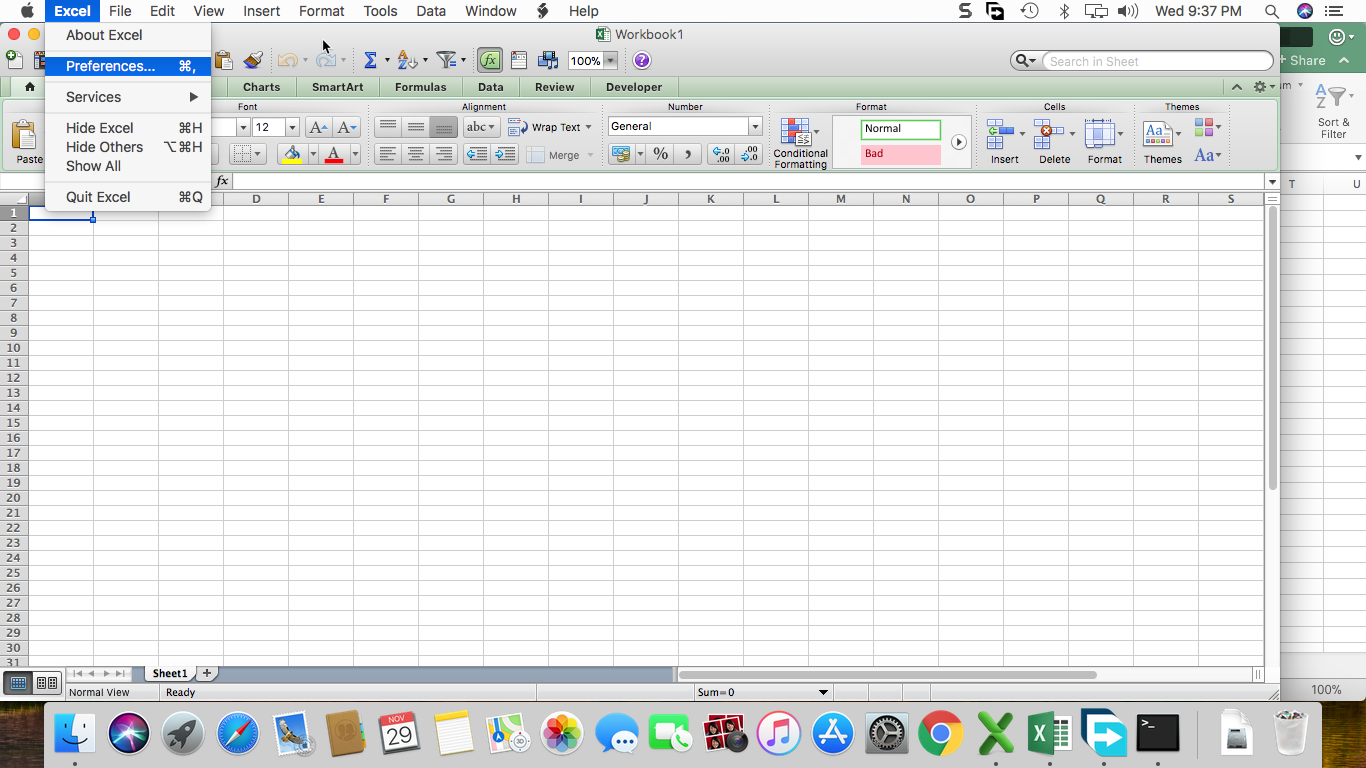Open text orientation abc dropdown
1366x768 pixels.
pyautogui.click(x=481, y=127)
